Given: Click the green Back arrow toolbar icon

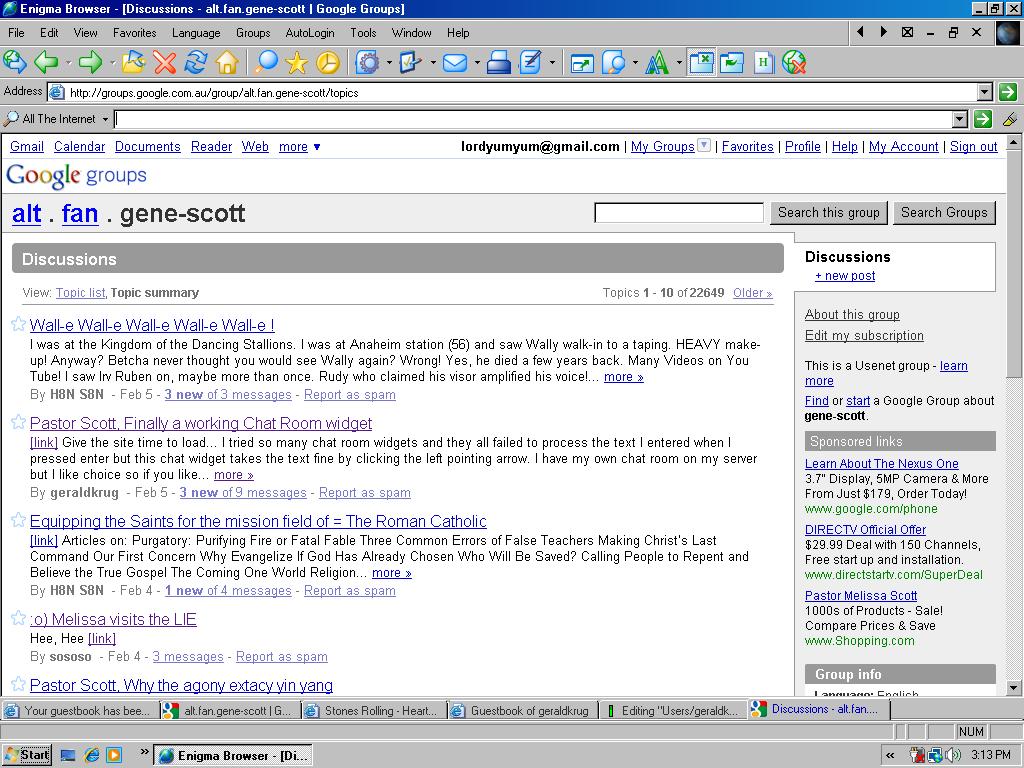Looking at the screenshot, I should 46,63.
